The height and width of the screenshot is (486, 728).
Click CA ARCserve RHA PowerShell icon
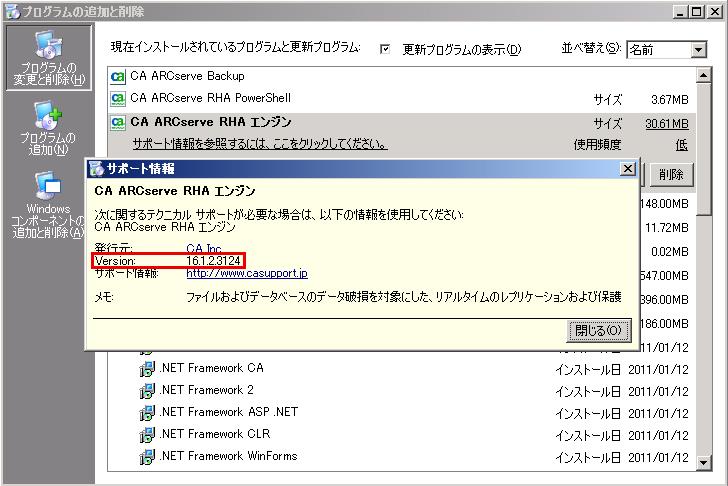pos(118,98)
